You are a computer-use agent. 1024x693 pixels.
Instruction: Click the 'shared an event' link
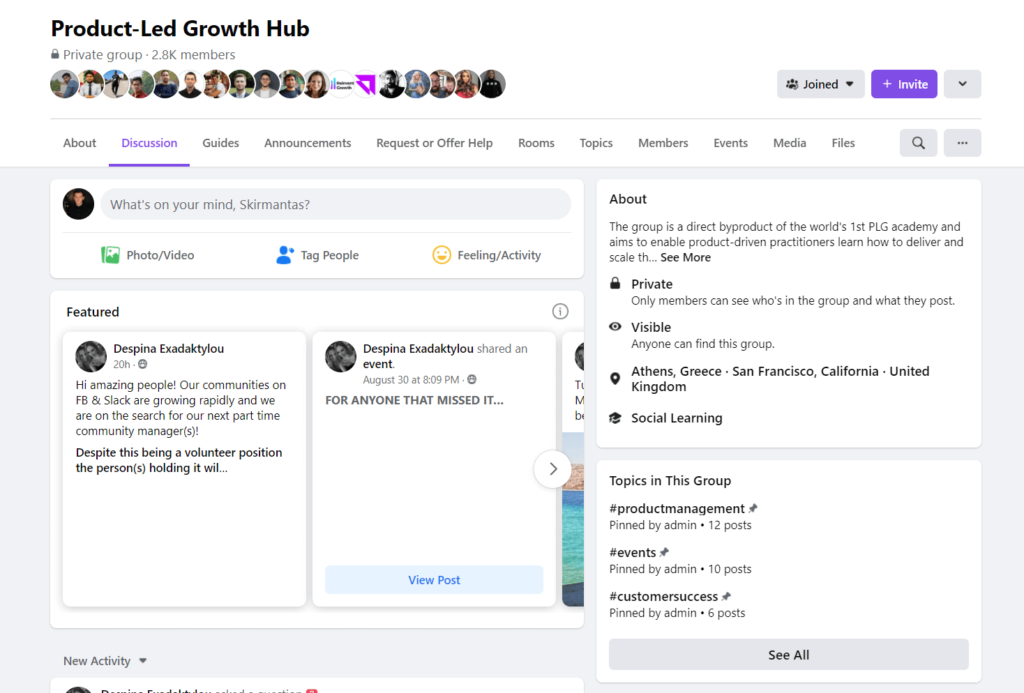tap(445, 356)
